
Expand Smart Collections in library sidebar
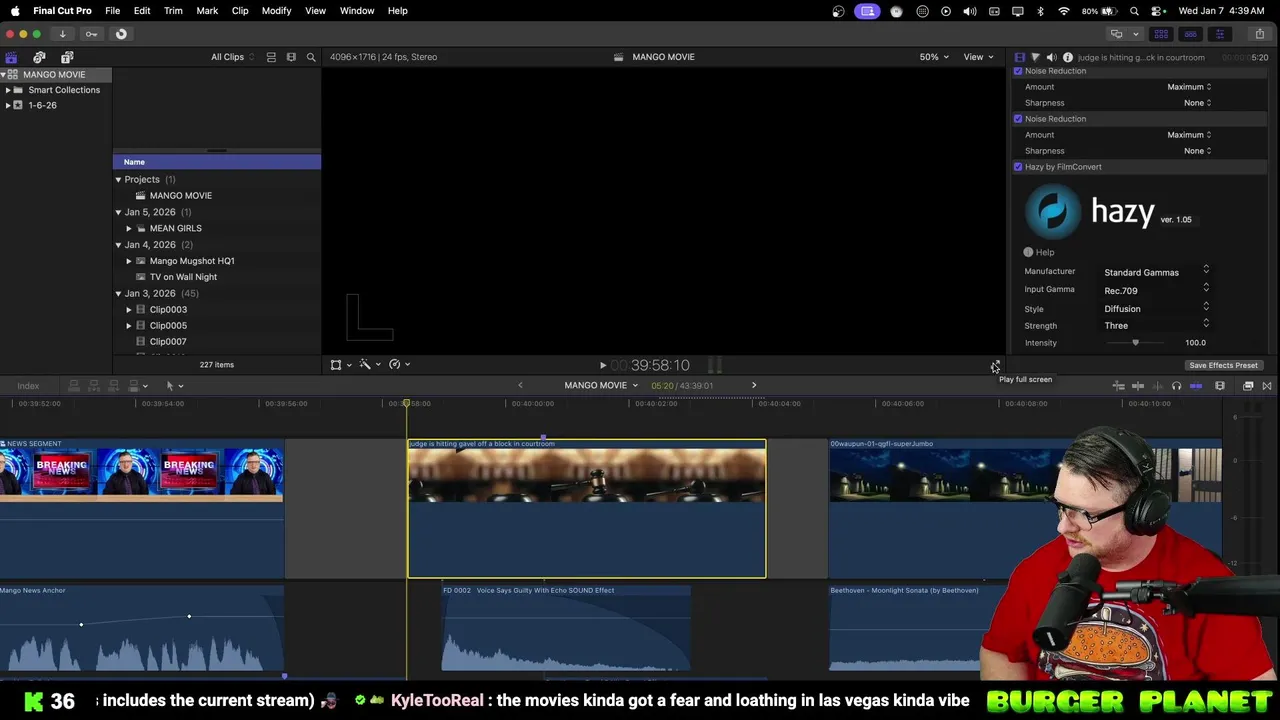(8, 90)
